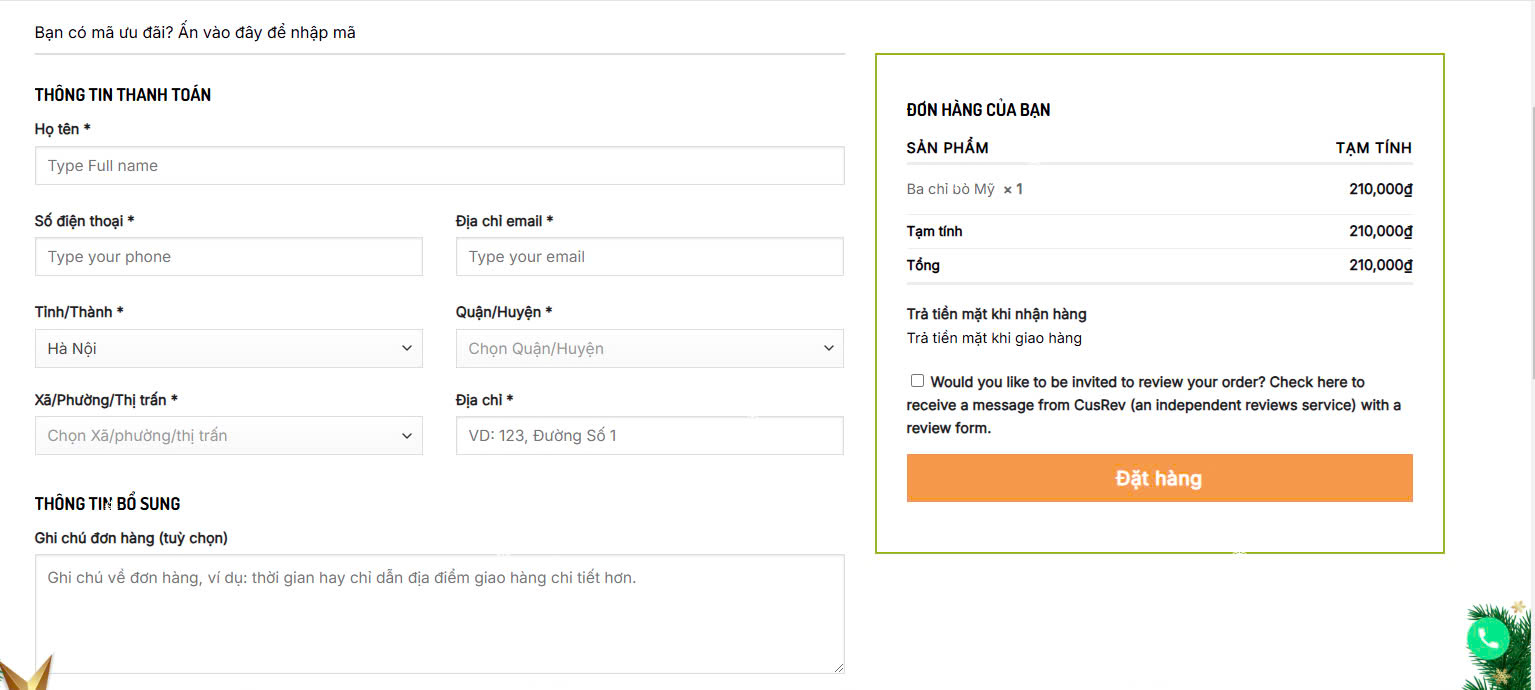
Task: Click the Tổng order total amount
Action: [1380, 266]
